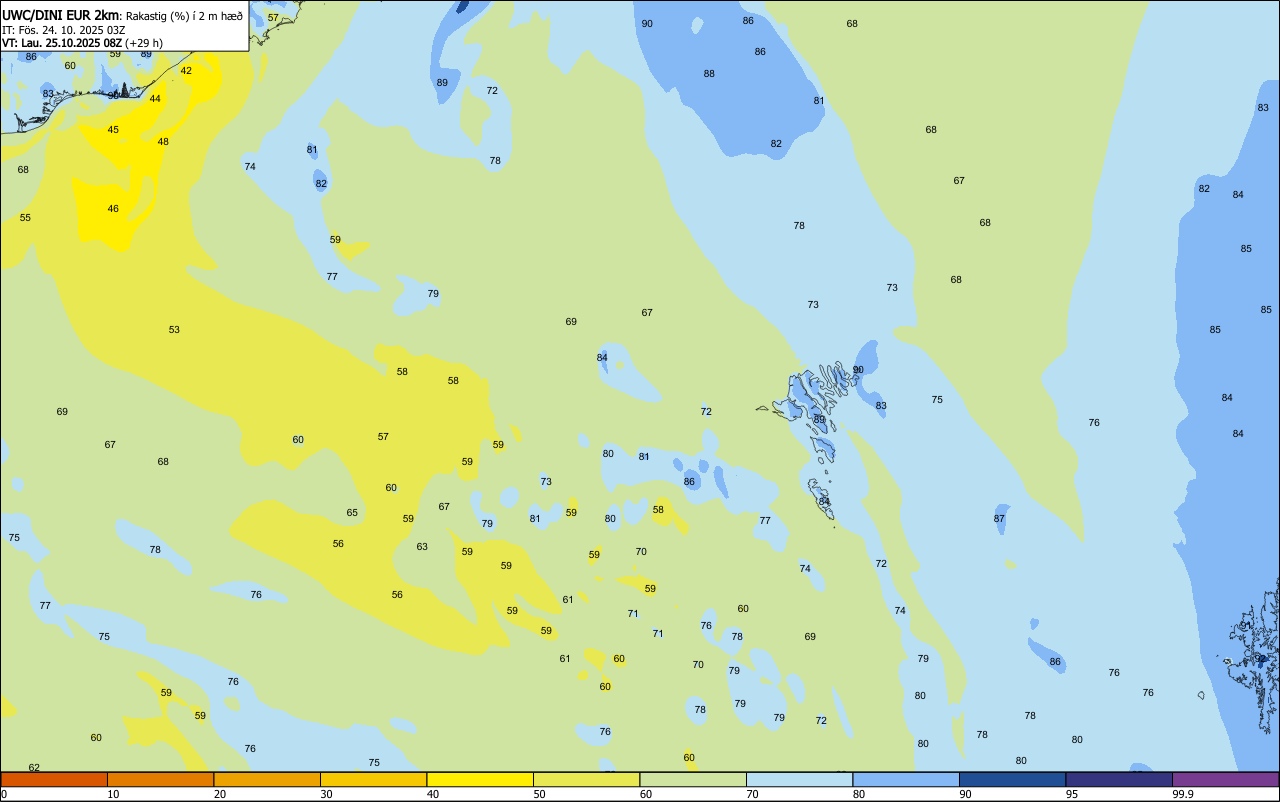
Task: Click the bright yellow 40–50 legend swatch
Action: tap(480, 779)
